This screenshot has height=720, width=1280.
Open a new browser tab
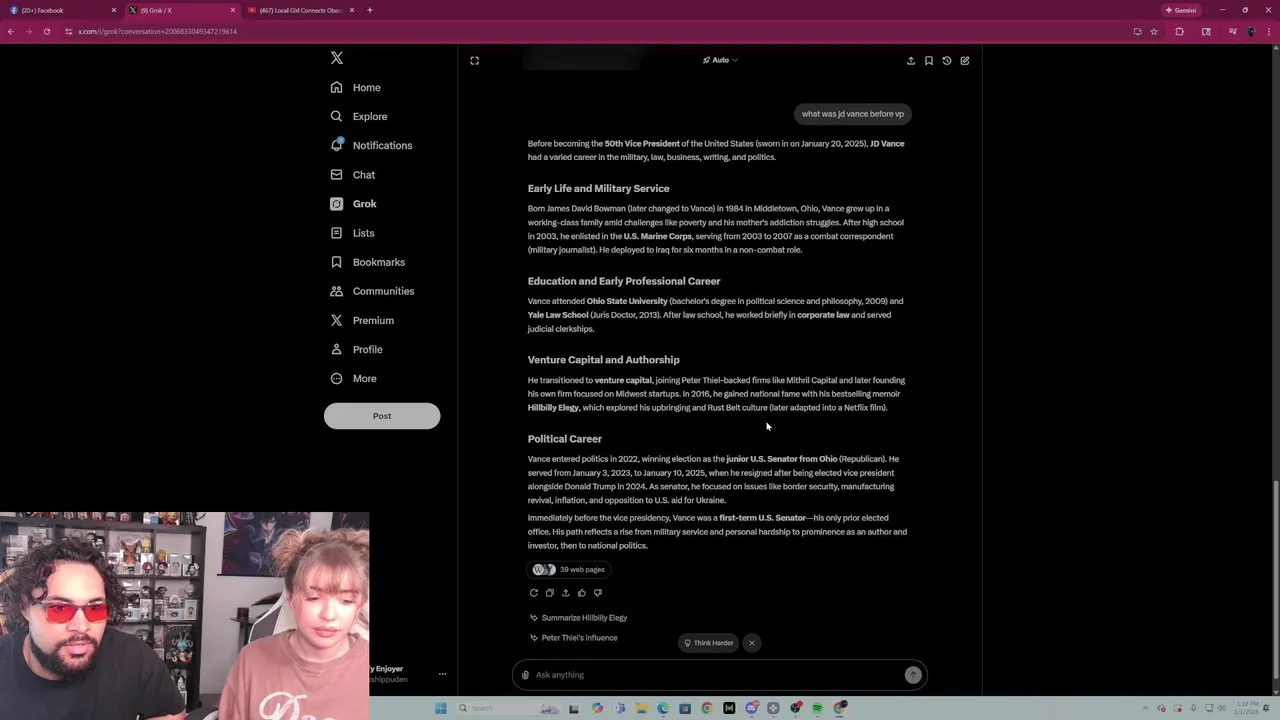coord(370,10)
